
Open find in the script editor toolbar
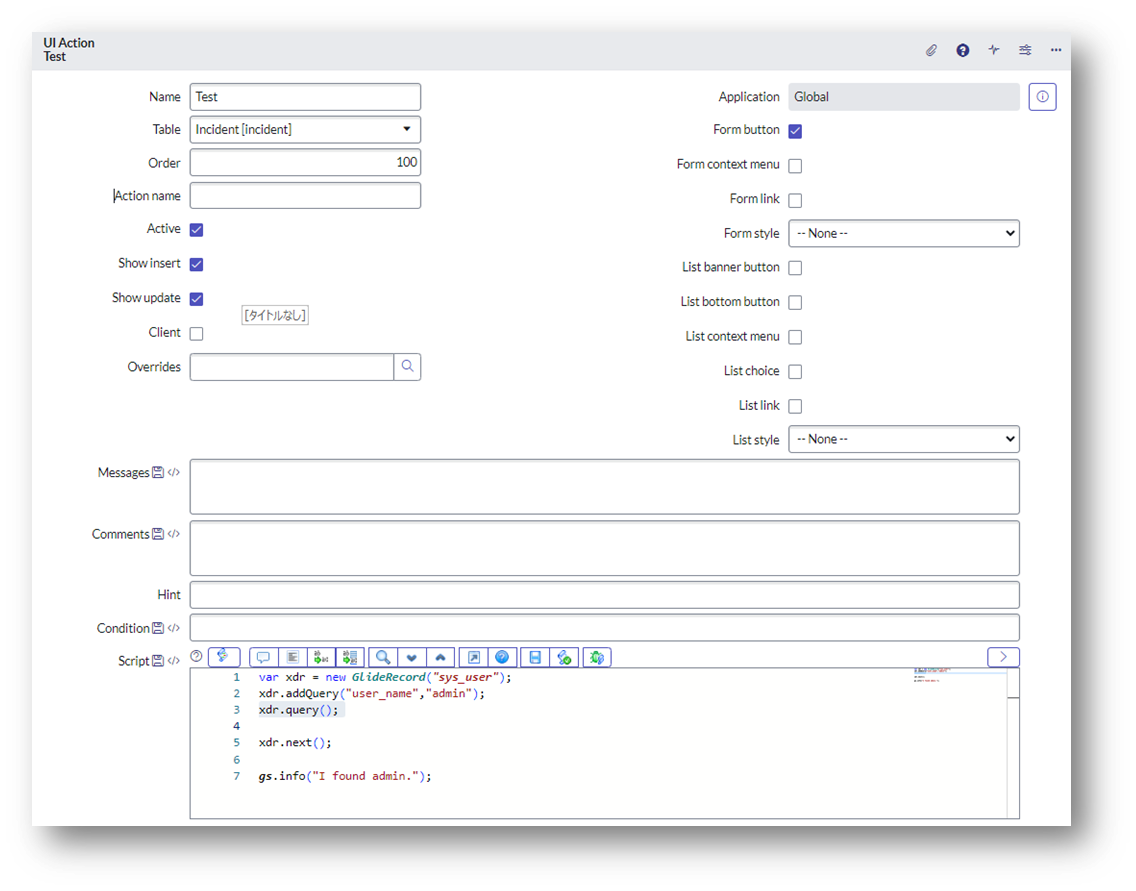coord(382,657)
